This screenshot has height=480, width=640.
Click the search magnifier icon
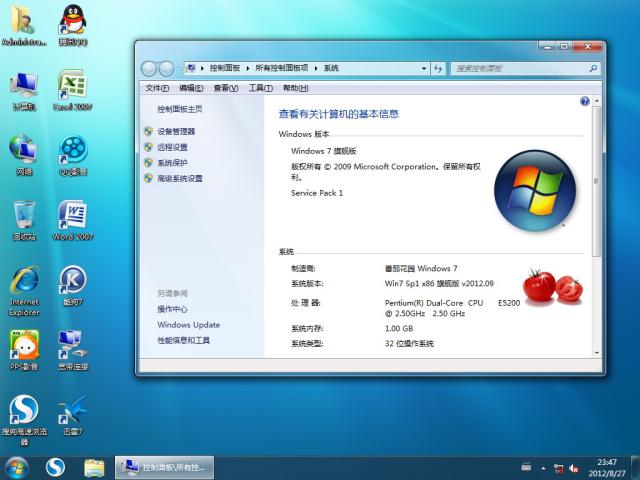pos(593,69)
